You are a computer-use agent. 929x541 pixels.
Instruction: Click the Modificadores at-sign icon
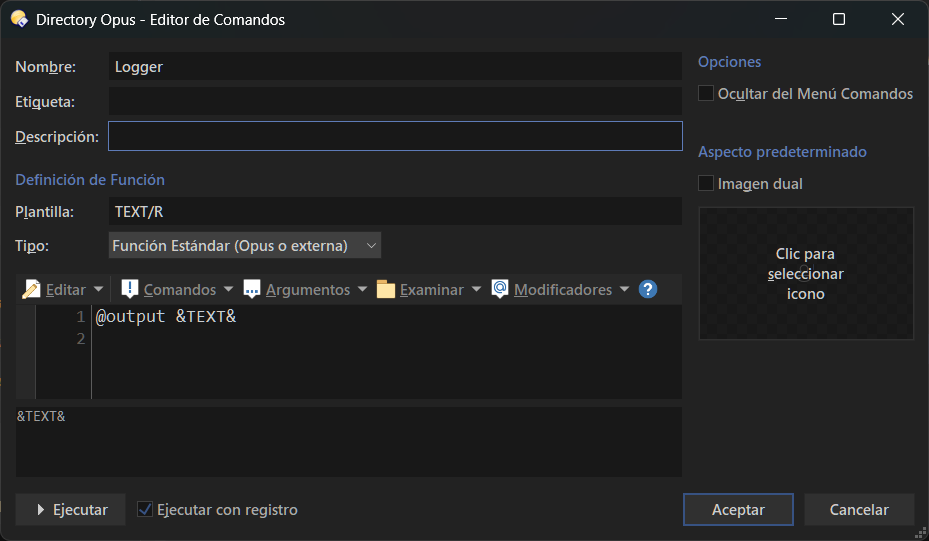pyautogui.click(x=500, y=289)
